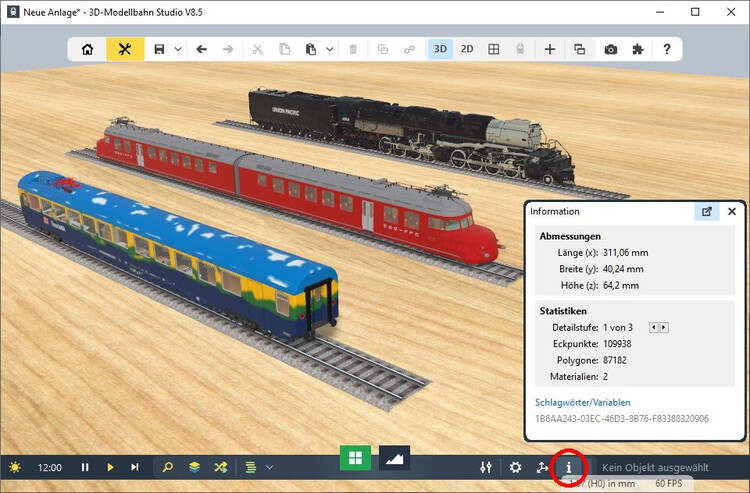
Task: Minimize the Modellbahn Studio window
Action: click(x=660, y=12)
